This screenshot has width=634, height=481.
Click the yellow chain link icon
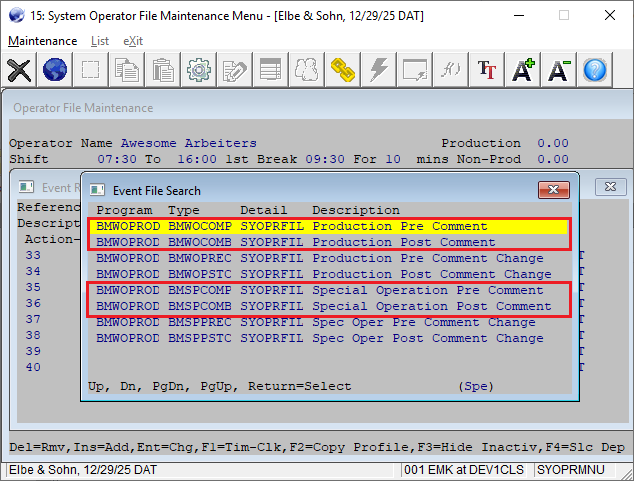click(343, 70)
